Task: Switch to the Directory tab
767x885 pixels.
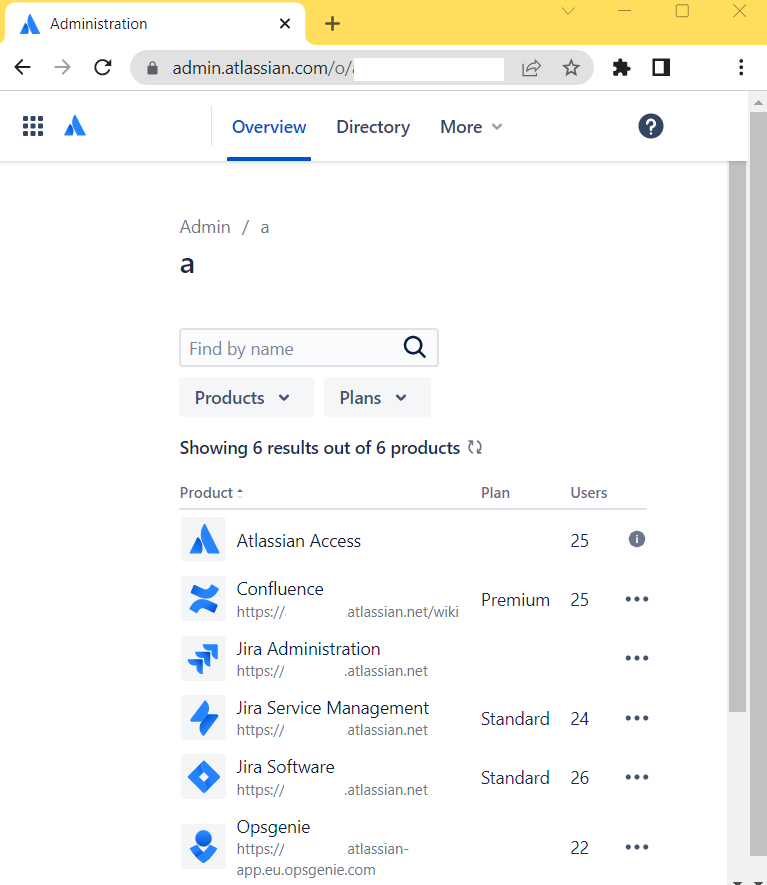Action: coord(373,127)
